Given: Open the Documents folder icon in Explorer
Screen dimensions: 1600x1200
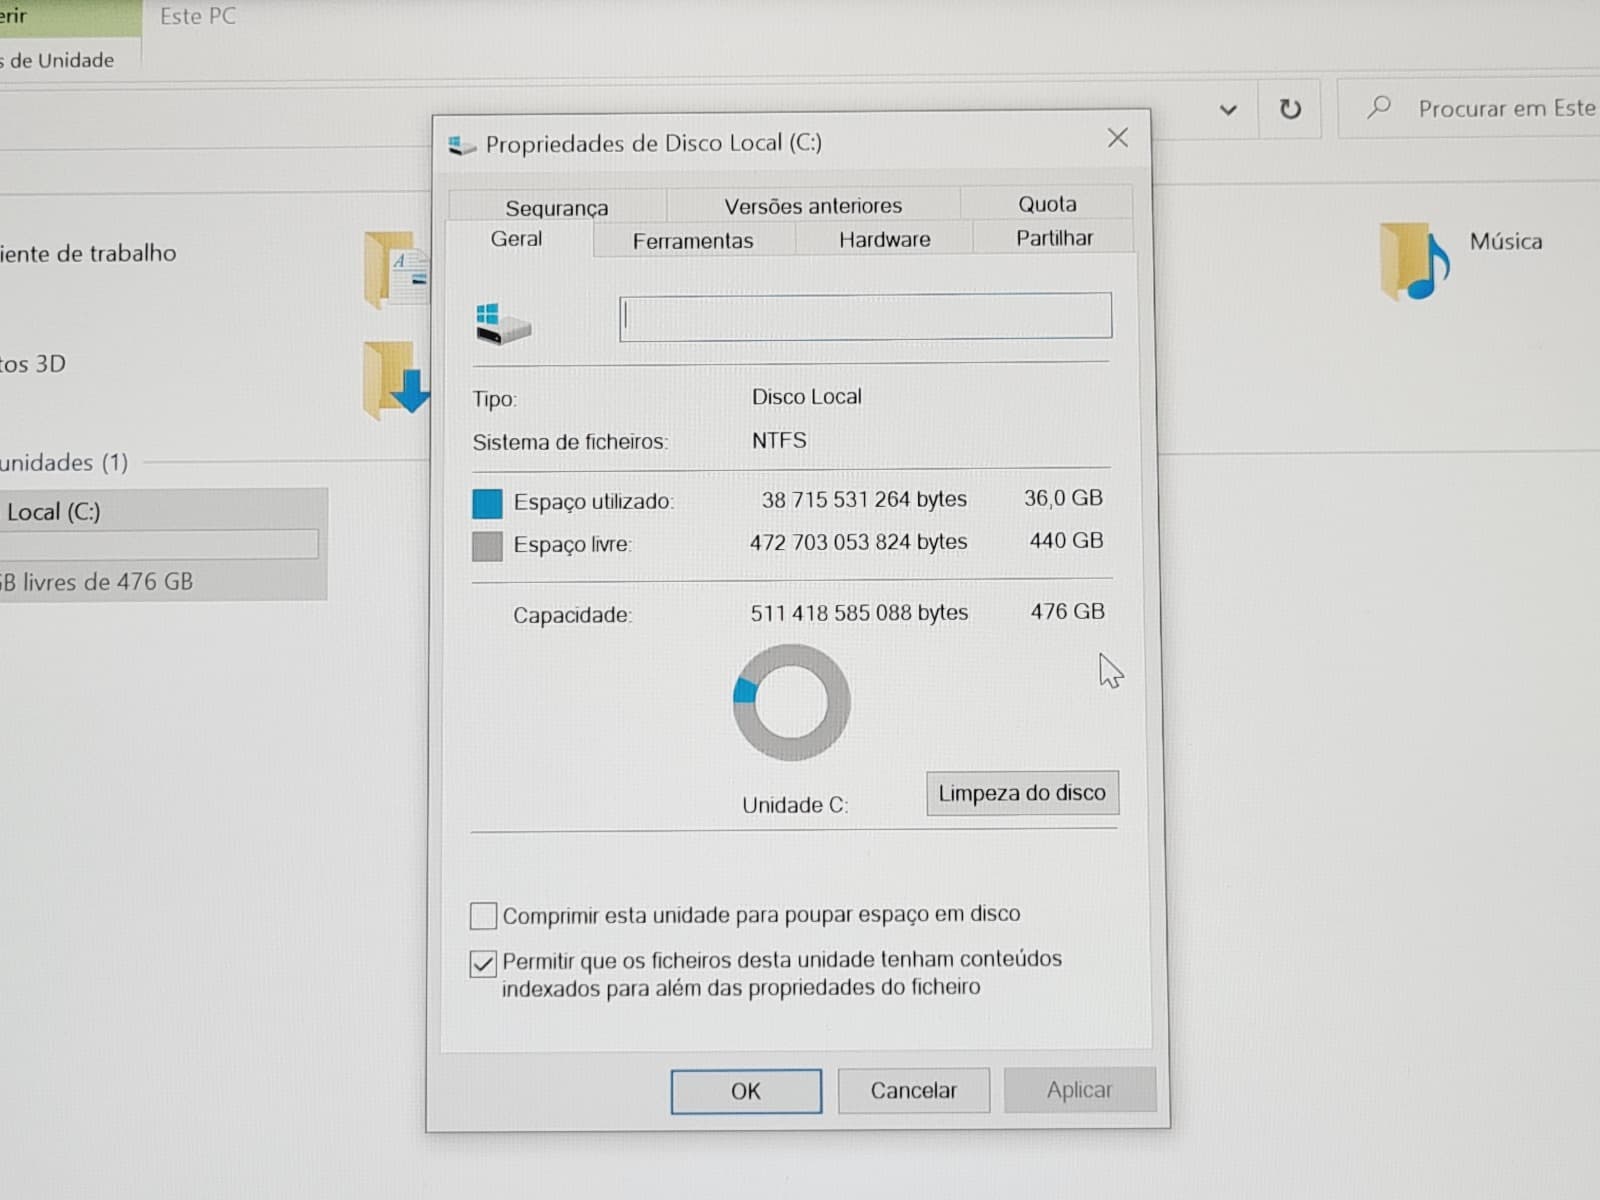Looking at the screenshot, I should 396,269.
